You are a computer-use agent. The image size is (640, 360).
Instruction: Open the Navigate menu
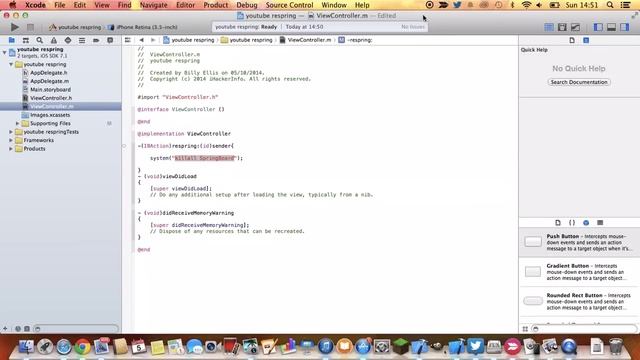click(x=153, y=5)
